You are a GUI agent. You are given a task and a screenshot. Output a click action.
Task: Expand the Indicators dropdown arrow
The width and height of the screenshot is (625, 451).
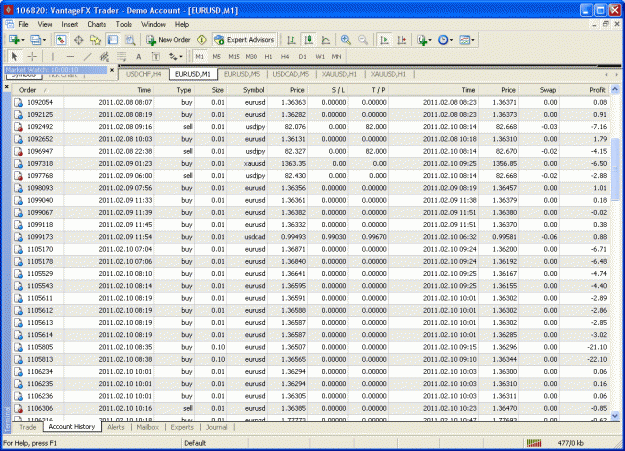click(430, 40)
